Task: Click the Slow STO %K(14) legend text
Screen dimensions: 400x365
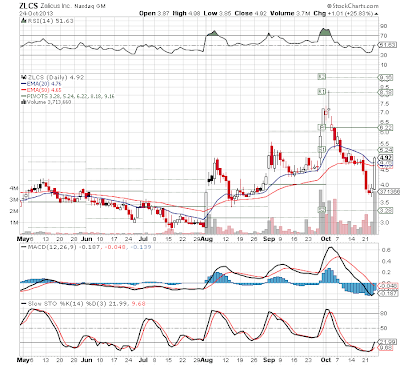Action: pos(86,304)
